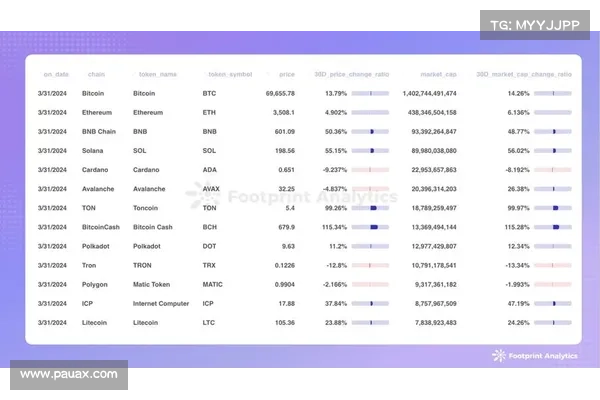This screenshot has width=600, height=400.
Task: Click the red bar beside -13.34% for Tron
Action: pyautogui.click(x=553, y=265)
